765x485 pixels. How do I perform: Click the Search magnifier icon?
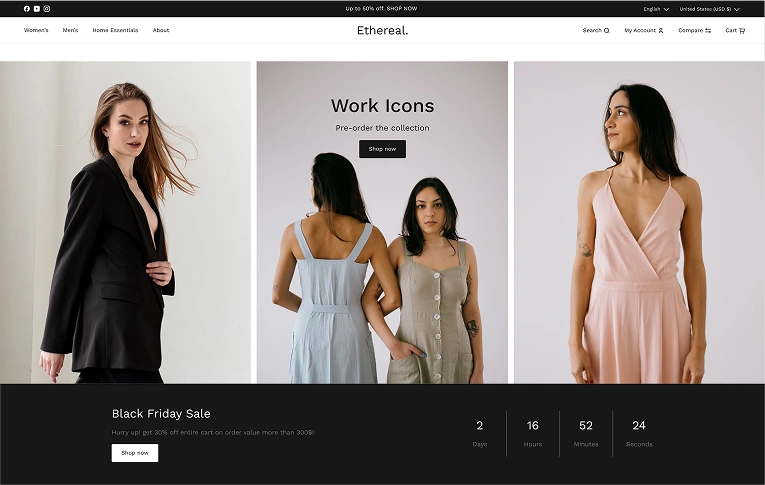(x=606, y=31)
